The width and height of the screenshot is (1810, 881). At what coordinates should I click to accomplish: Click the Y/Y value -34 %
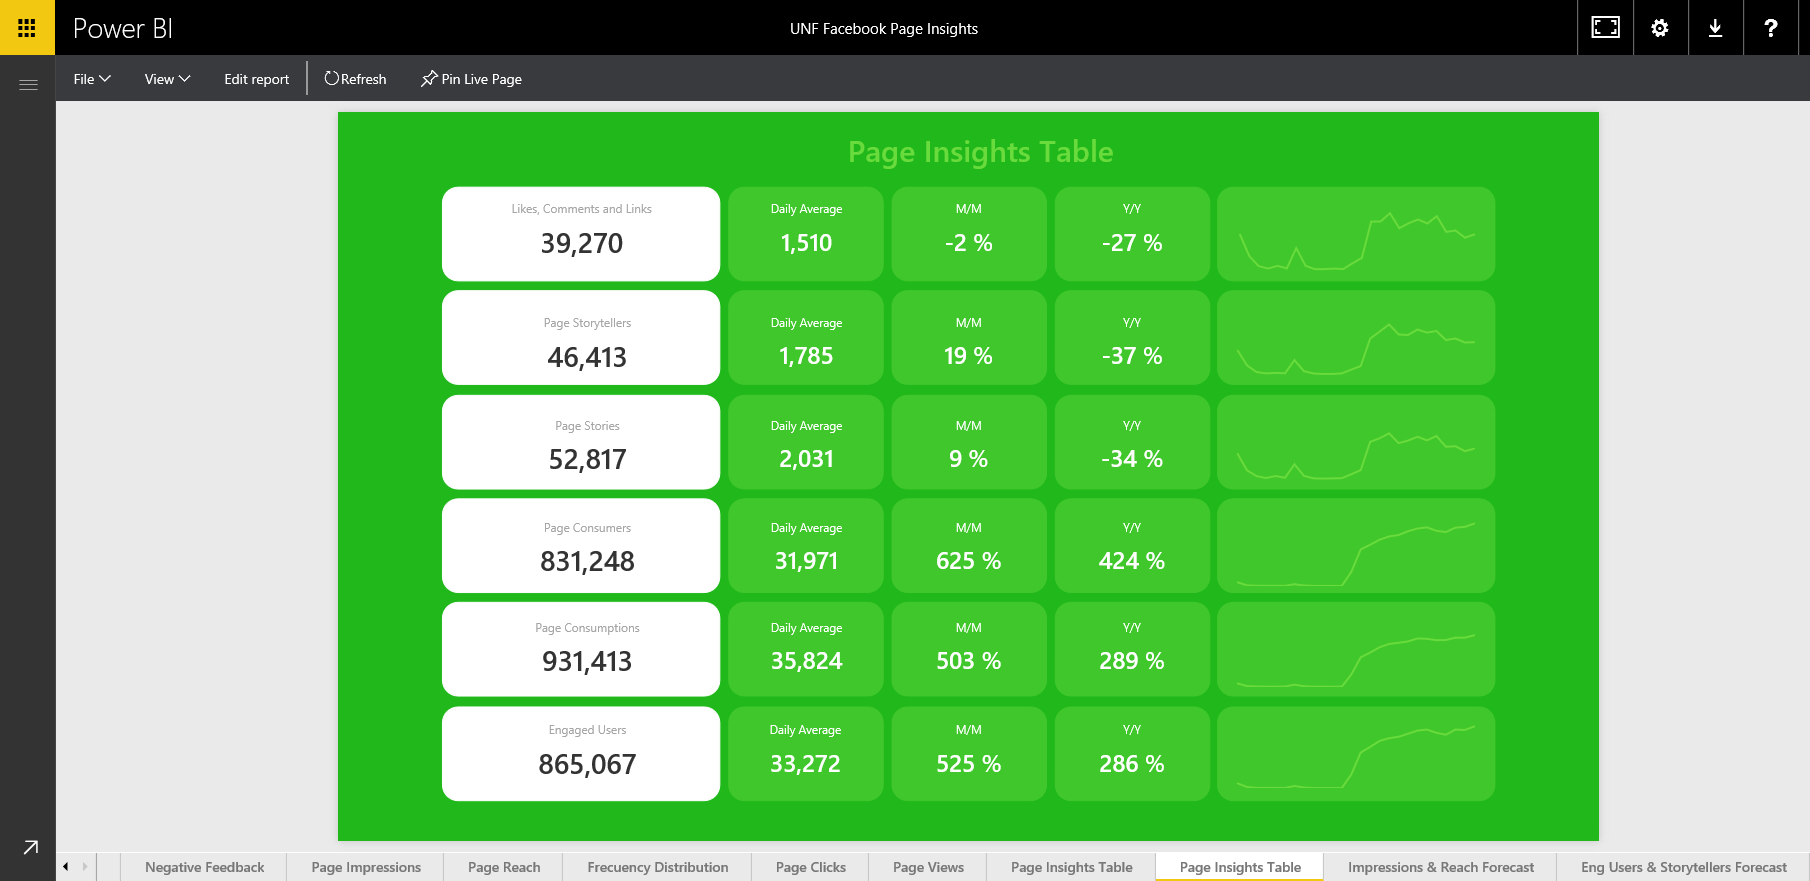click(1132, 459)
